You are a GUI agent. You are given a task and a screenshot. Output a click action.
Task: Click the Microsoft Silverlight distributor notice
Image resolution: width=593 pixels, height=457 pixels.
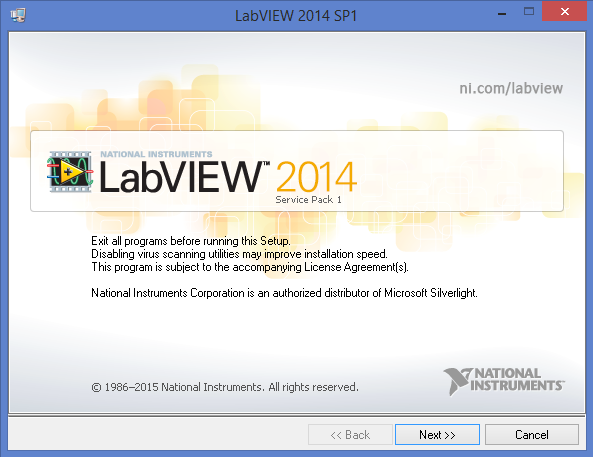(x=284, y=293)
